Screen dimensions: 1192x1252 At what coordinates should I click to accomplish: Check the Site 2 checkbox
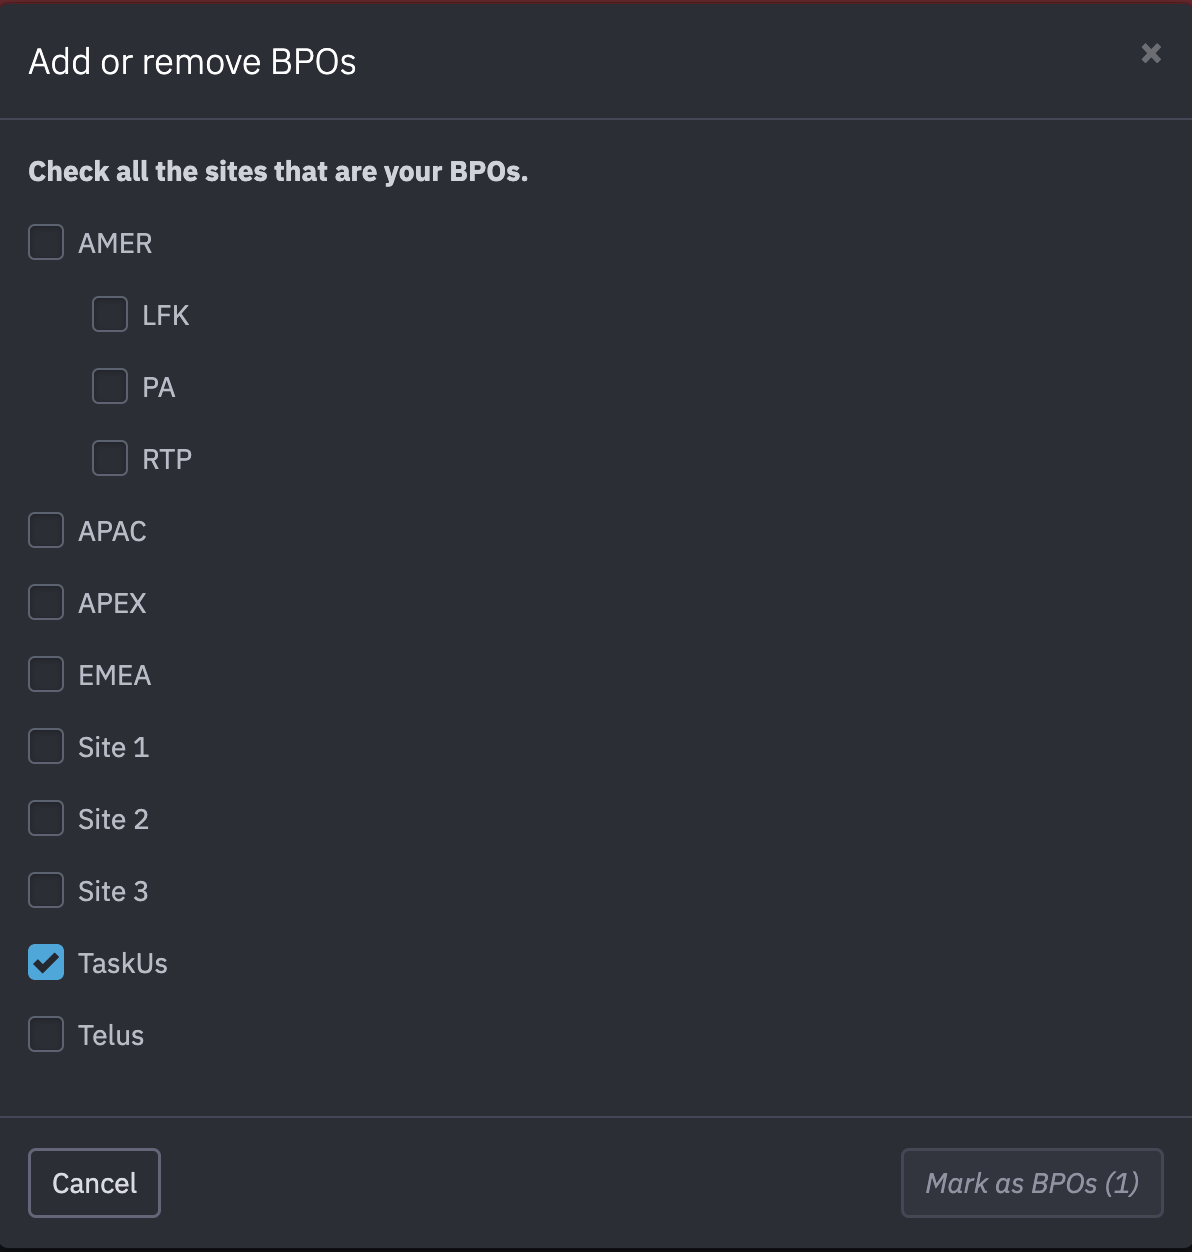click(x=46, y=818)
